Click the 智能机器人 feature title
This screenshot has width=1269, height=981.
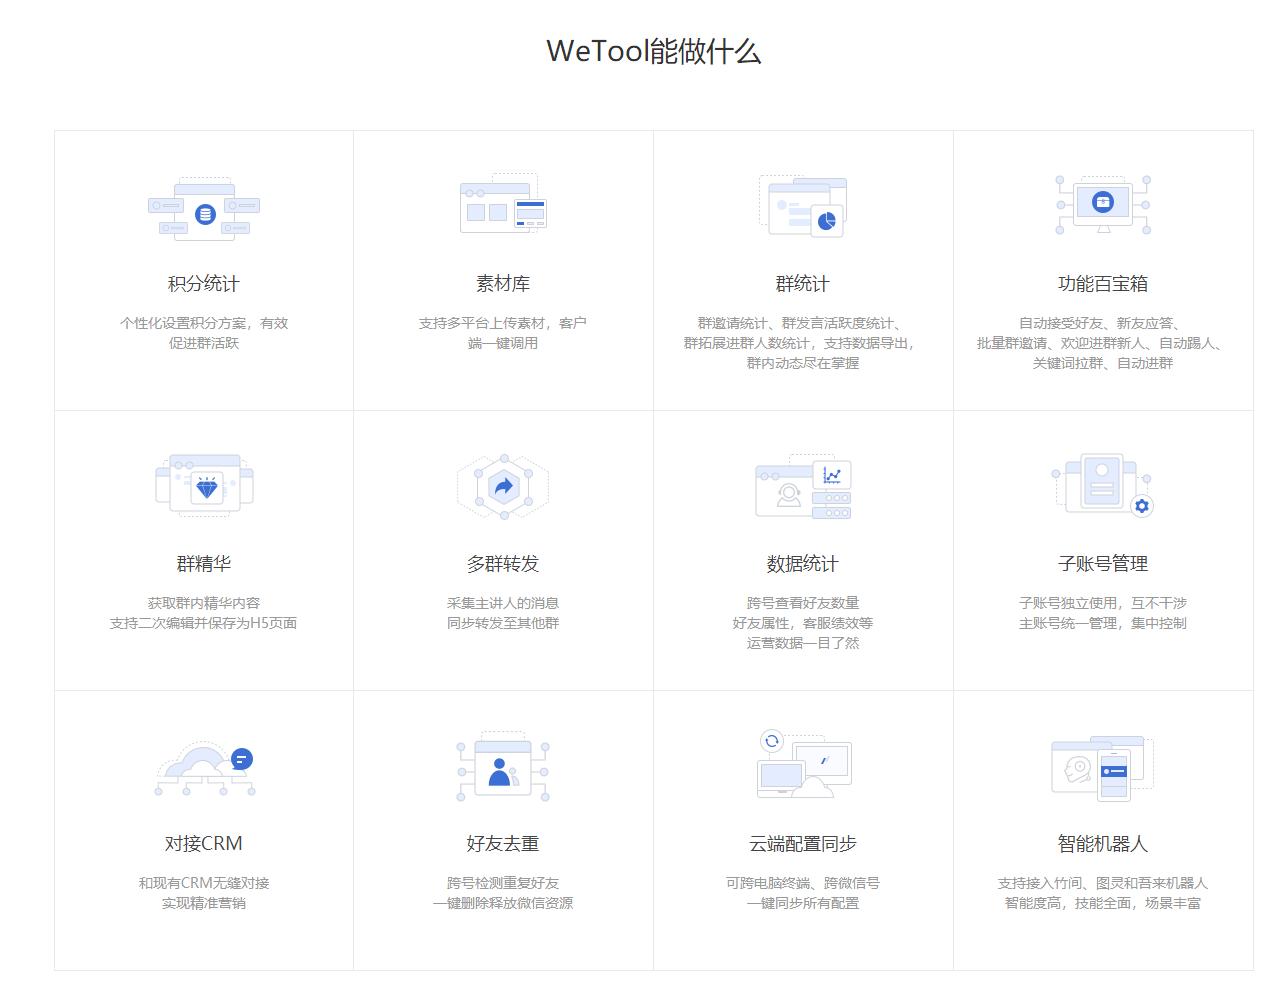pos(1101,843)
